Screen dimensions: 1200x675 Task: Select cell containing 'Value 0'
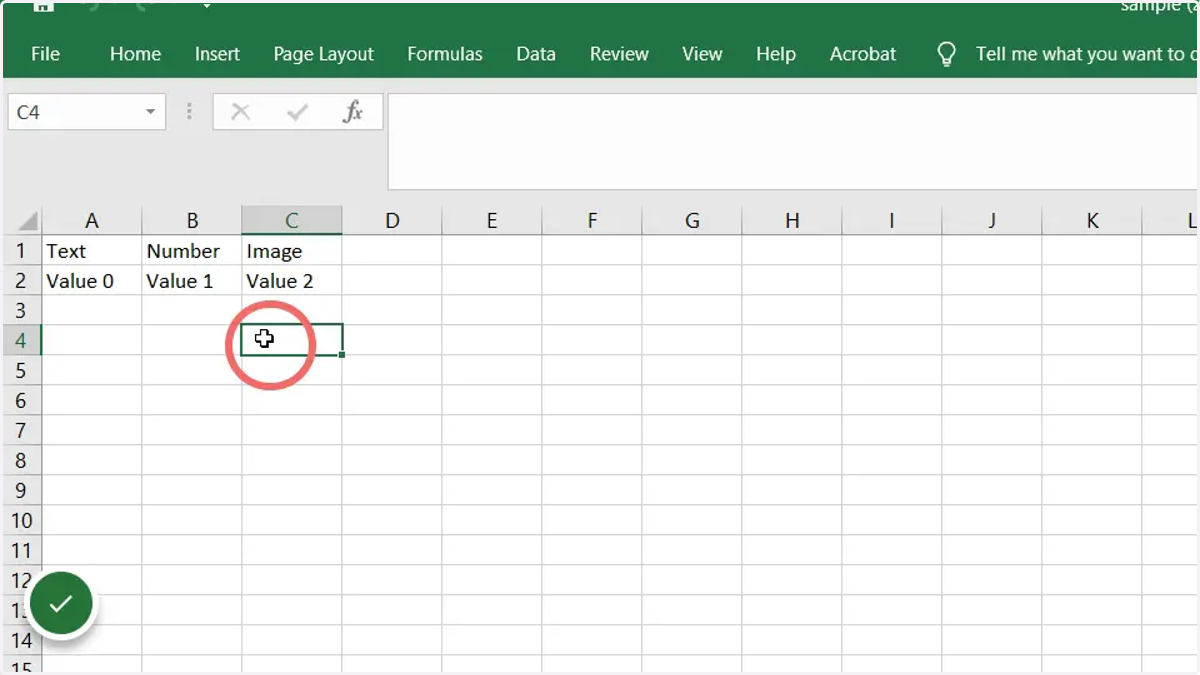pos(92,281)
